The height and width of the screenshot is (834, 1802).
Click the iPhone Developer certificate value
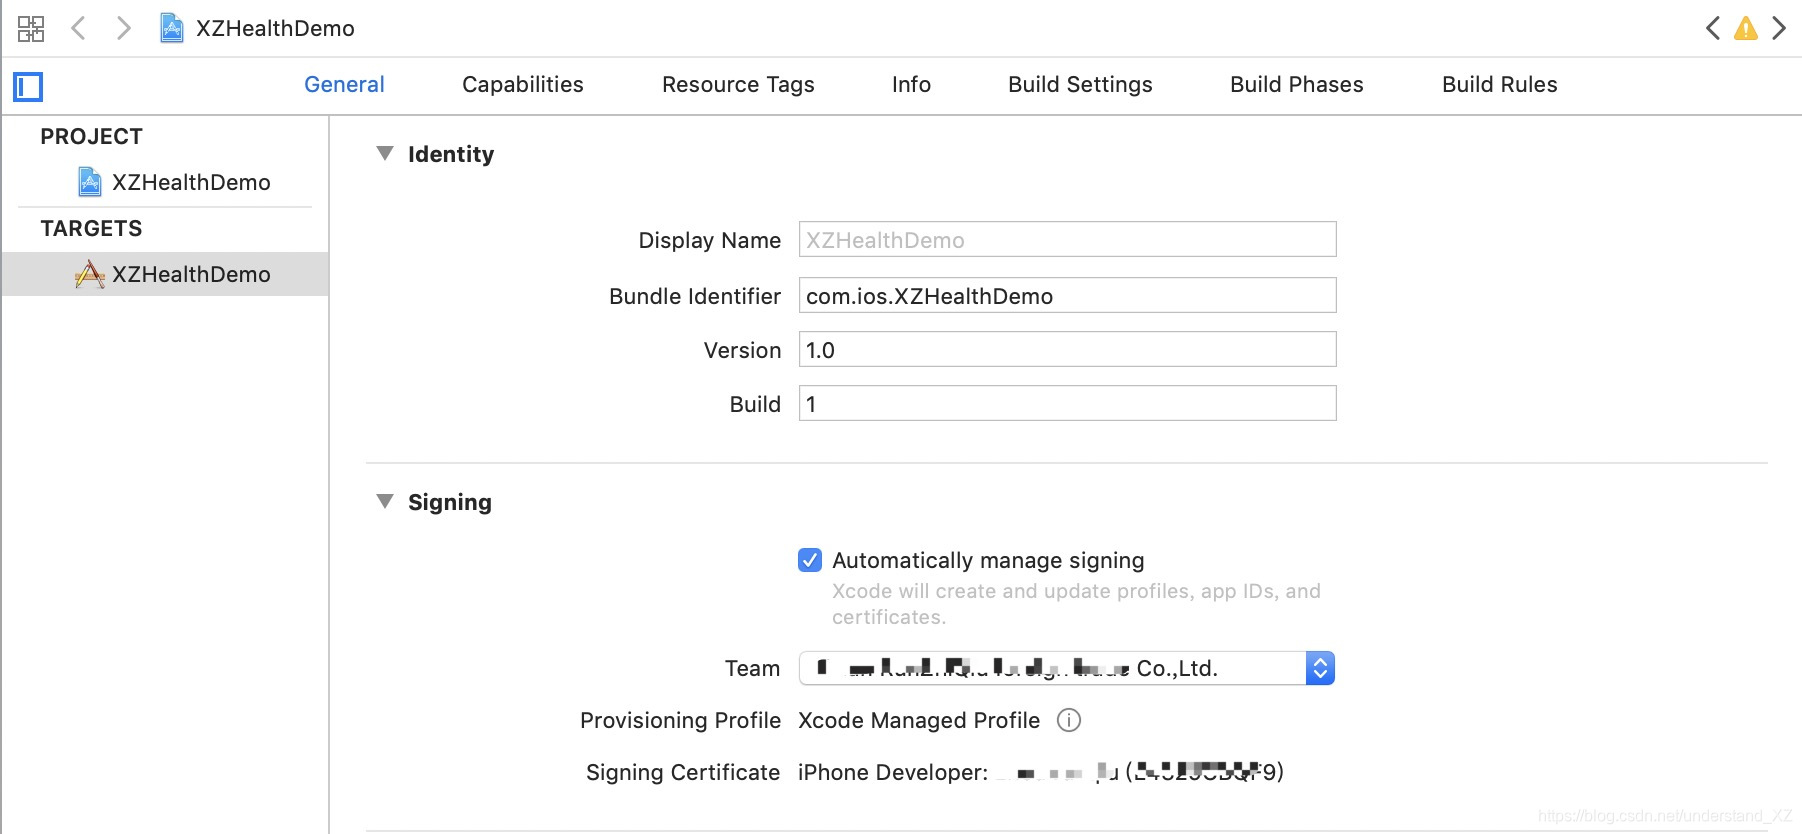1041,772
